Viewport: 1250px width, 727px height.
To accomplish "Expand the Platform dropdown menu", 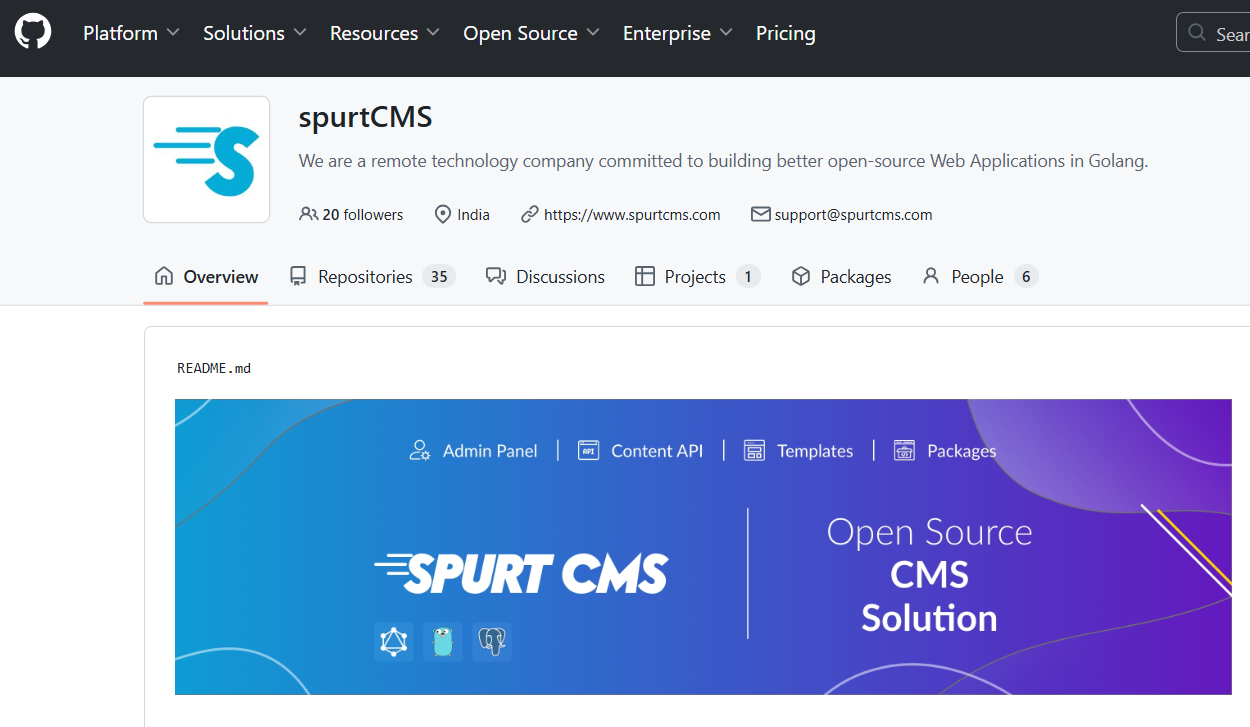I will [x=131, y=33].
